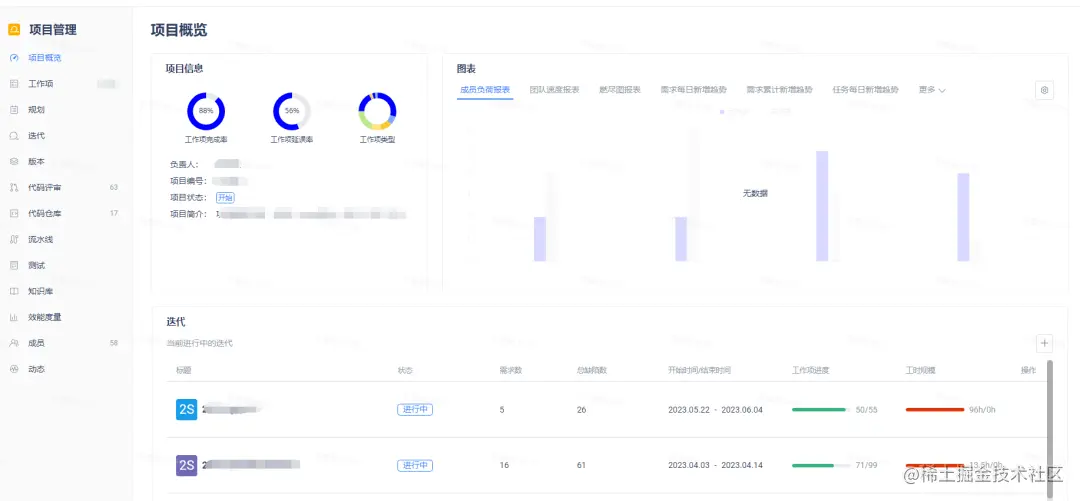Switch to the 需求每日新增趋势 tab
The width and height of the screenshot is (1080, 501).
(x=694, y=90)
